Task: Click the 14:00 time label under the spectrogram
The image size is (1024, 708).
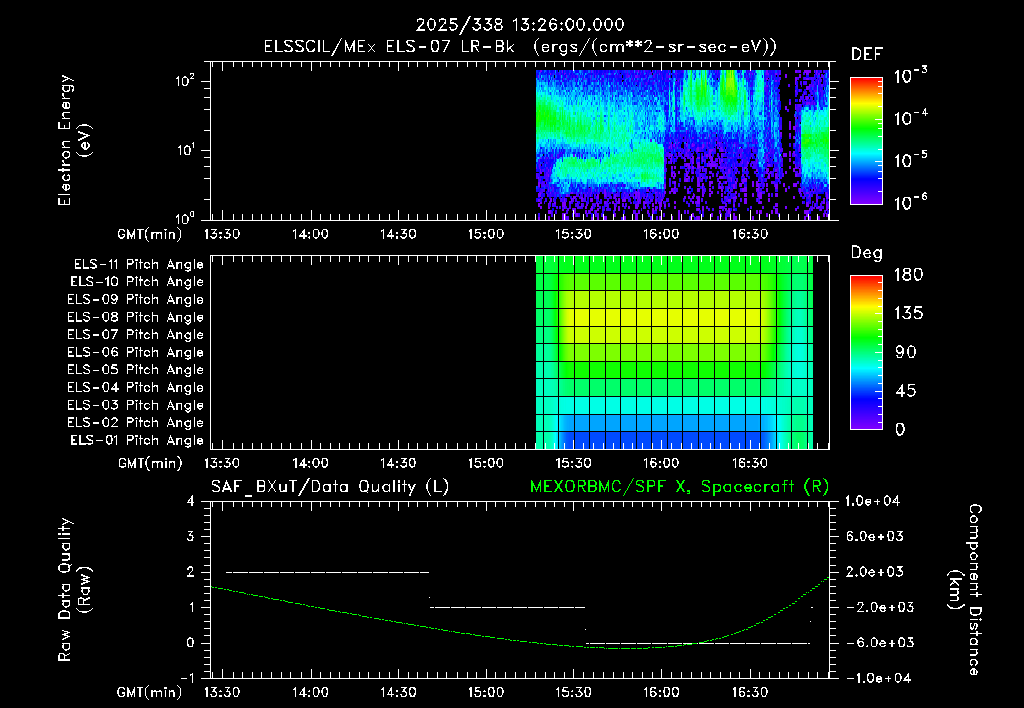Action: [x=310, y=234]
